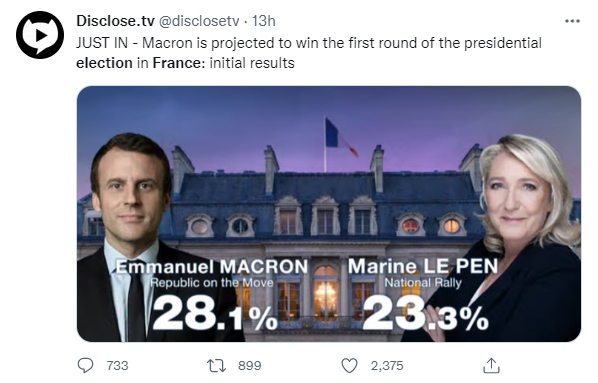Open the 13h timestamp link
The width and height of the screenshot is (598, 383).
[x=264, y=21]
